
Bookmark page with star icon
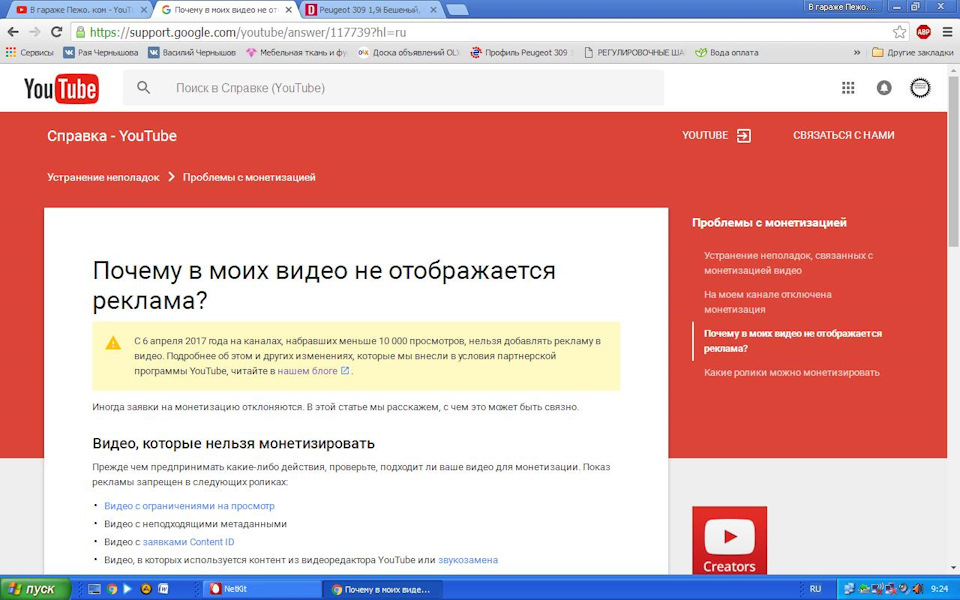click(x=899, y=32)
